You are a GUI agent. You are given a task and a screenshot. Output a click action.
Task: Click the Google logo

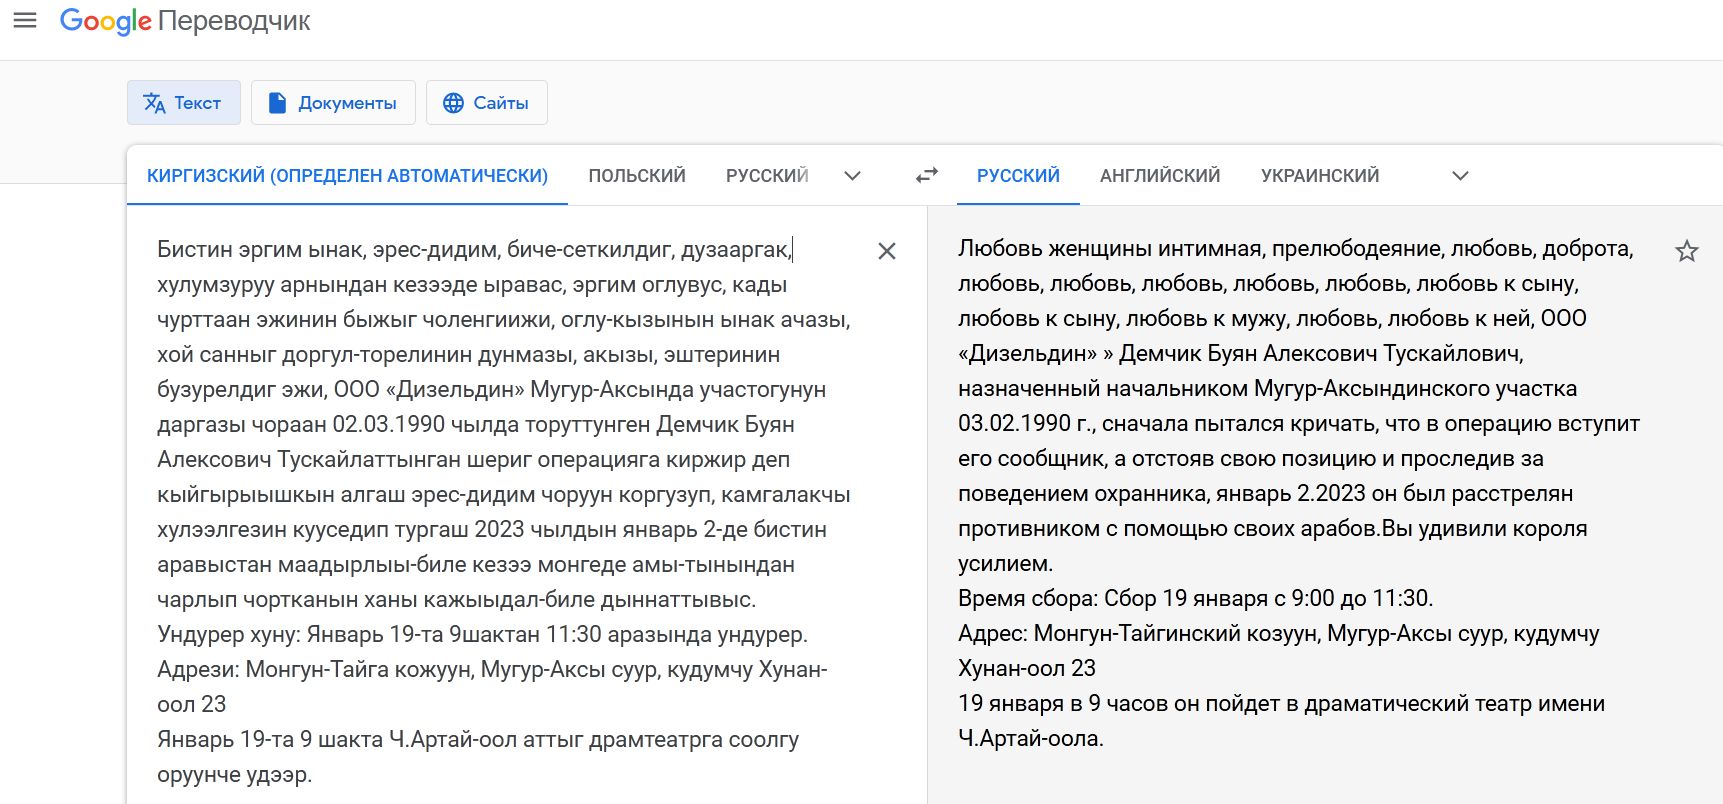point(105,21)
